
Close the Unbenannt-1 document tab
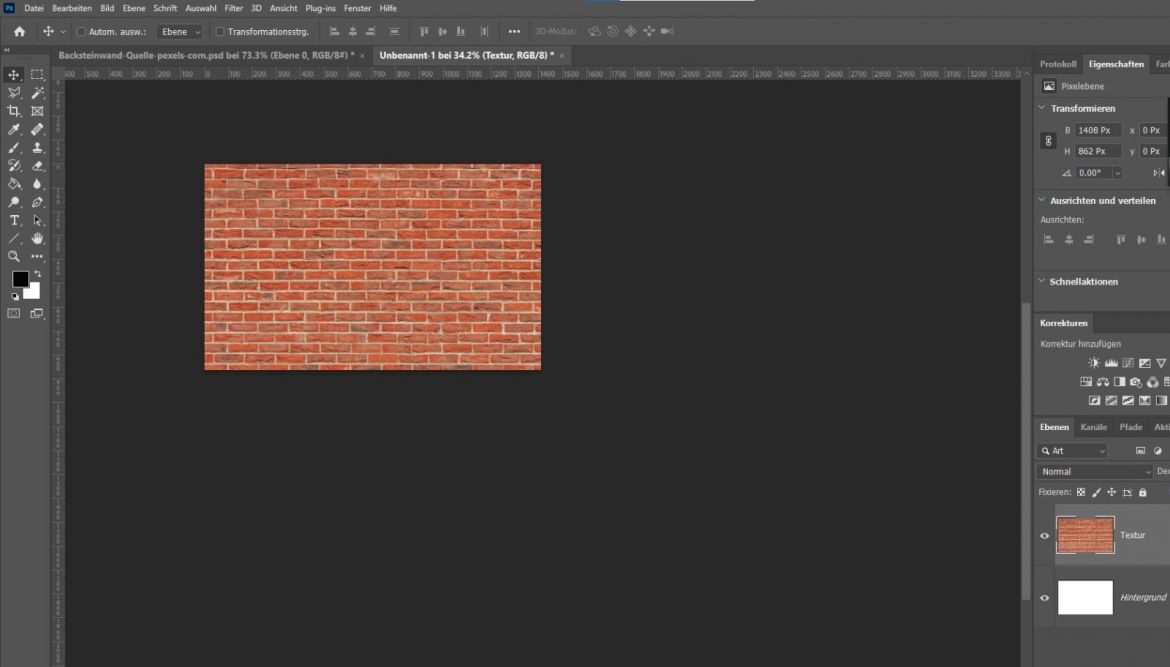click(562, 56)
